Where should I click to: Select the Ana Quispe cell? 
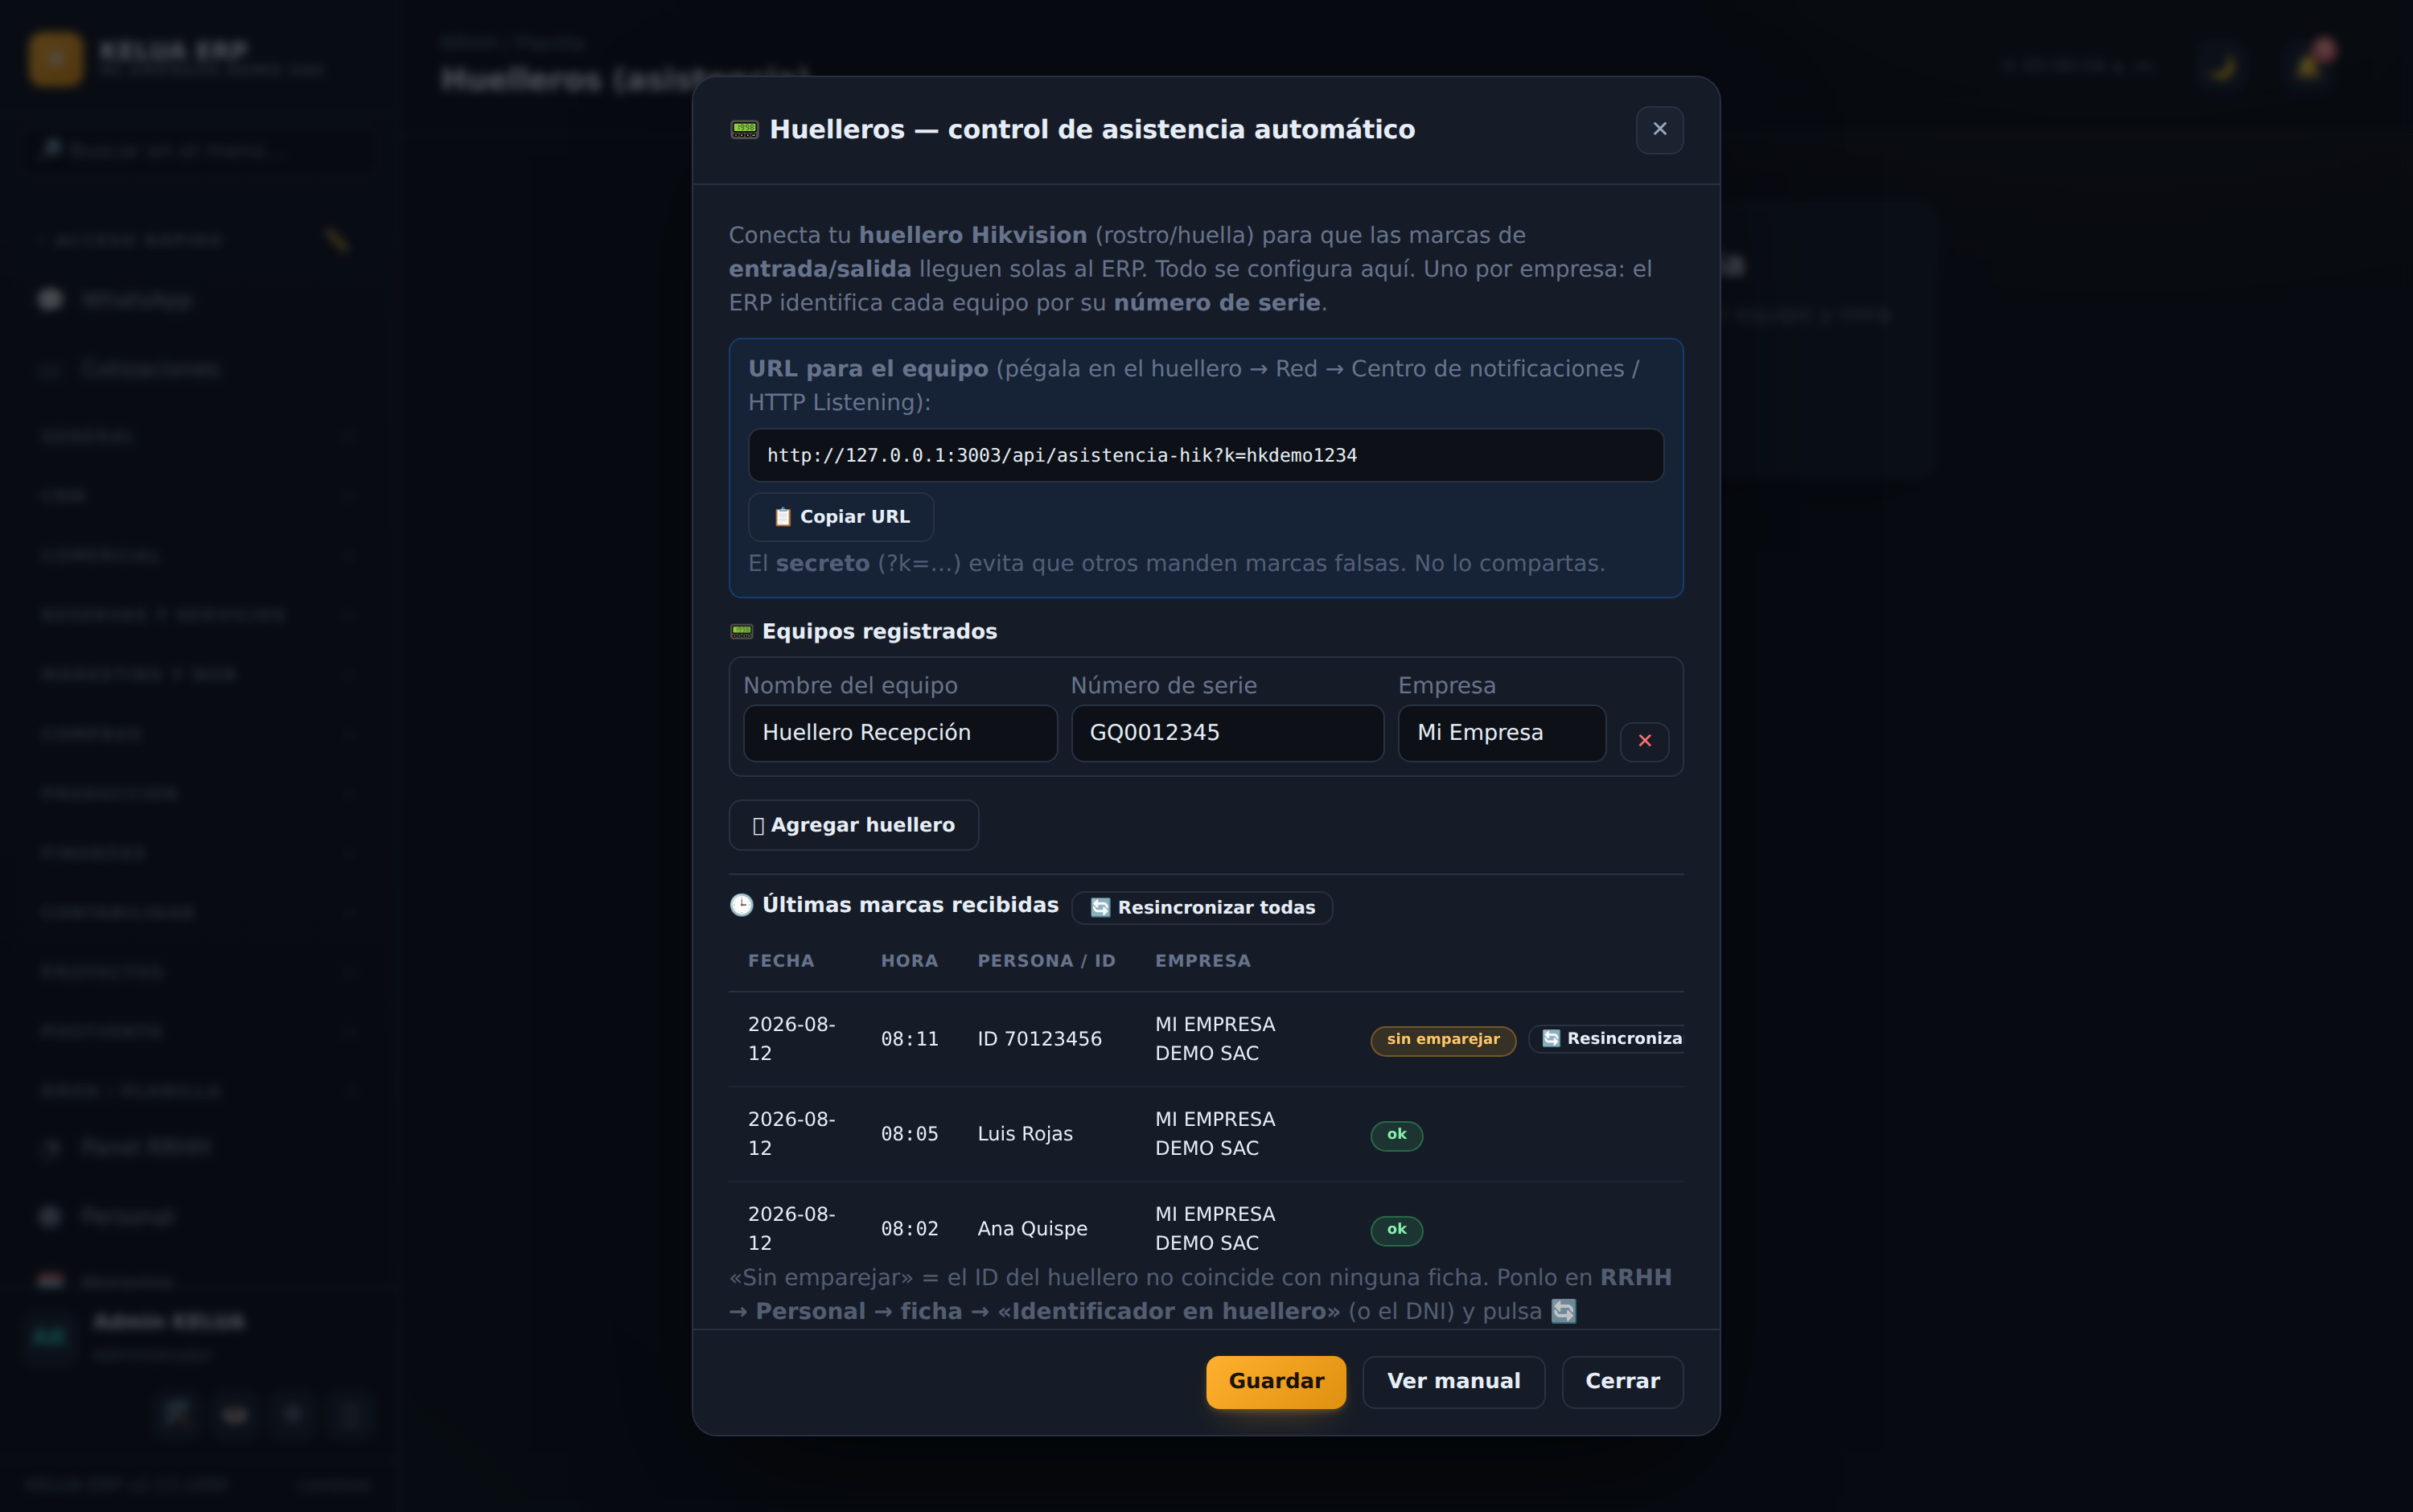(x=1032, y=1229)
